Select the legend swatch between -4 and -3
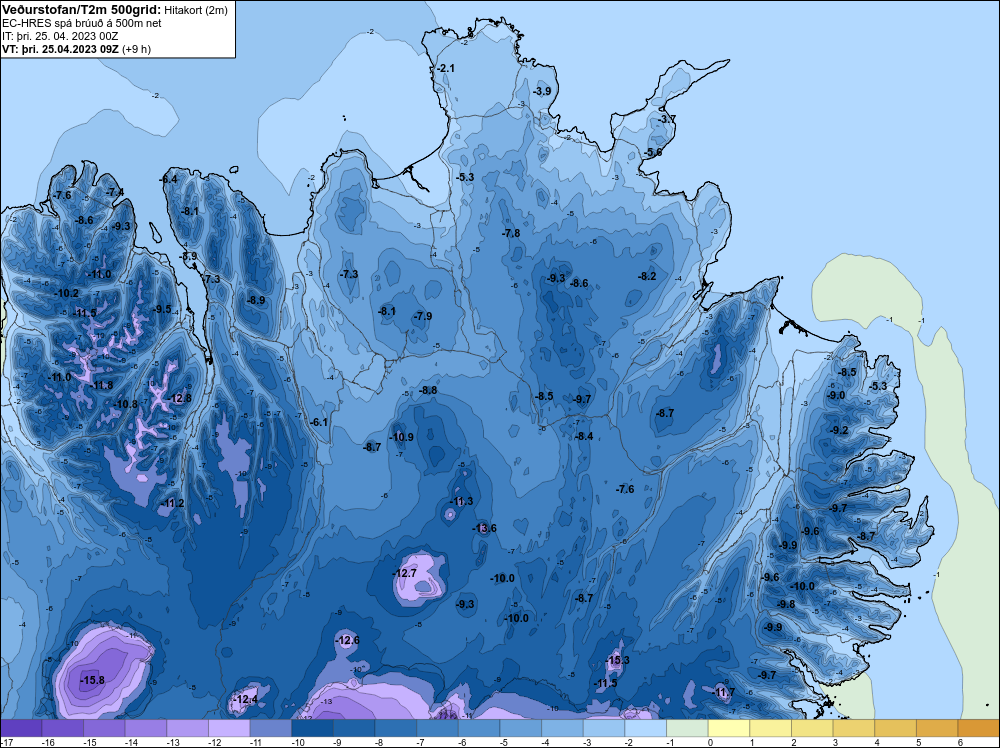Viewport: 1000px width, 748px height. pos(562,728)
